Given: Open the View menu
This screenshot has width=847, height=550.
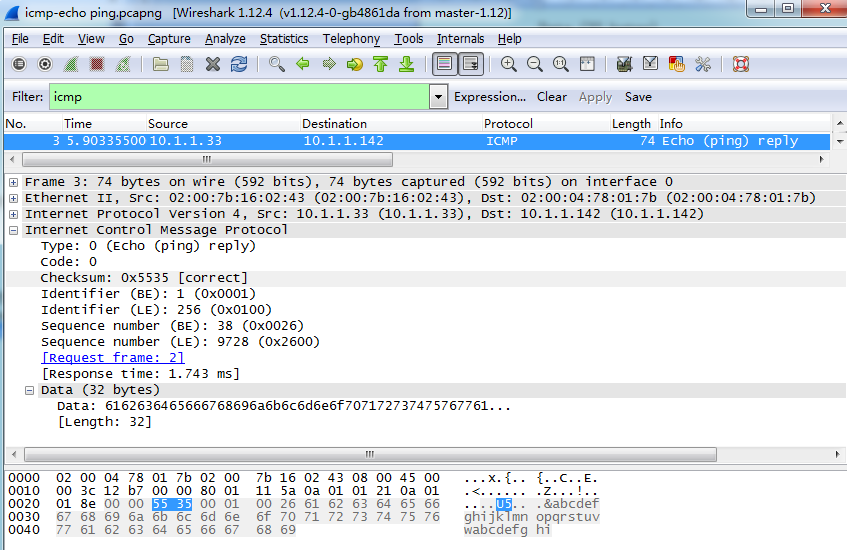Looking at the screenshot, I should tap(91, 39).
